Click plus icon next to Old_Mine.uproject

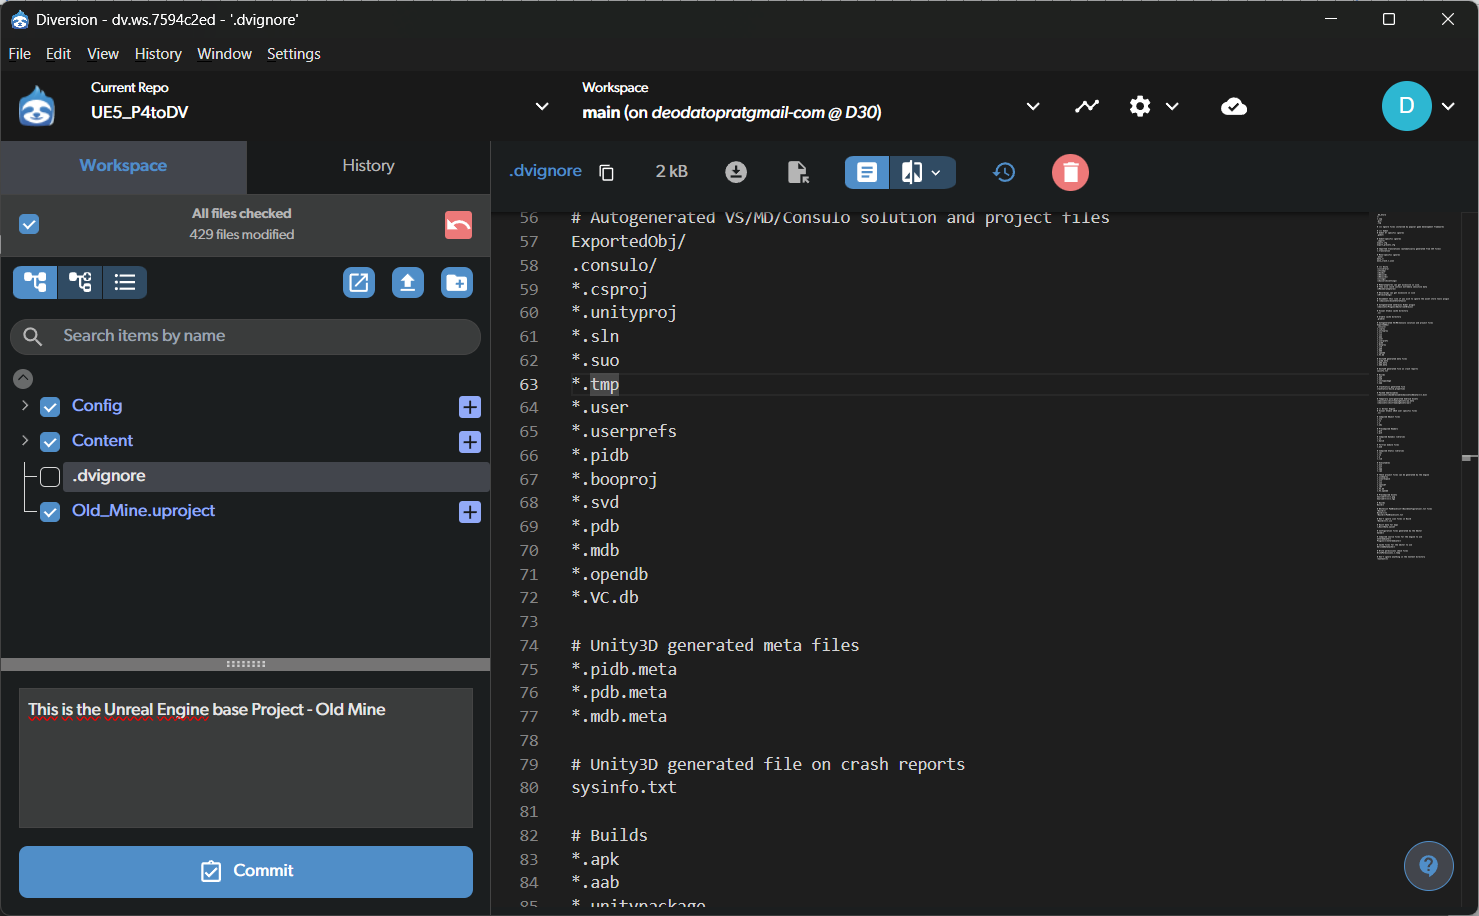(x=470, y=512)
